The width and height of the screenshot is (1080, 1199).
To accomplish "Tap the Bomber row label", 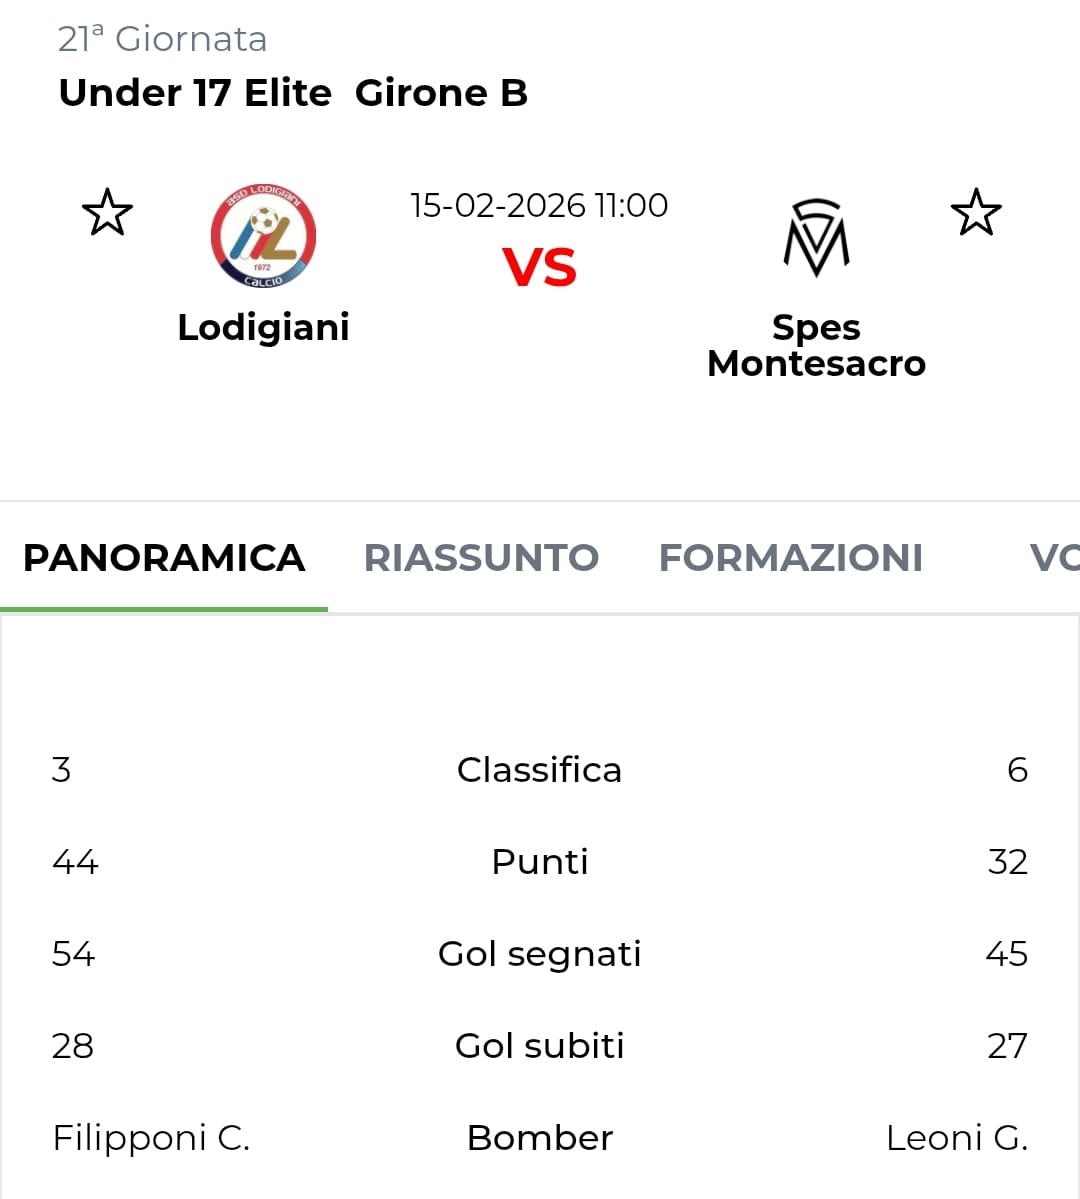I will pyautogui.click(x=539, y=1138).
